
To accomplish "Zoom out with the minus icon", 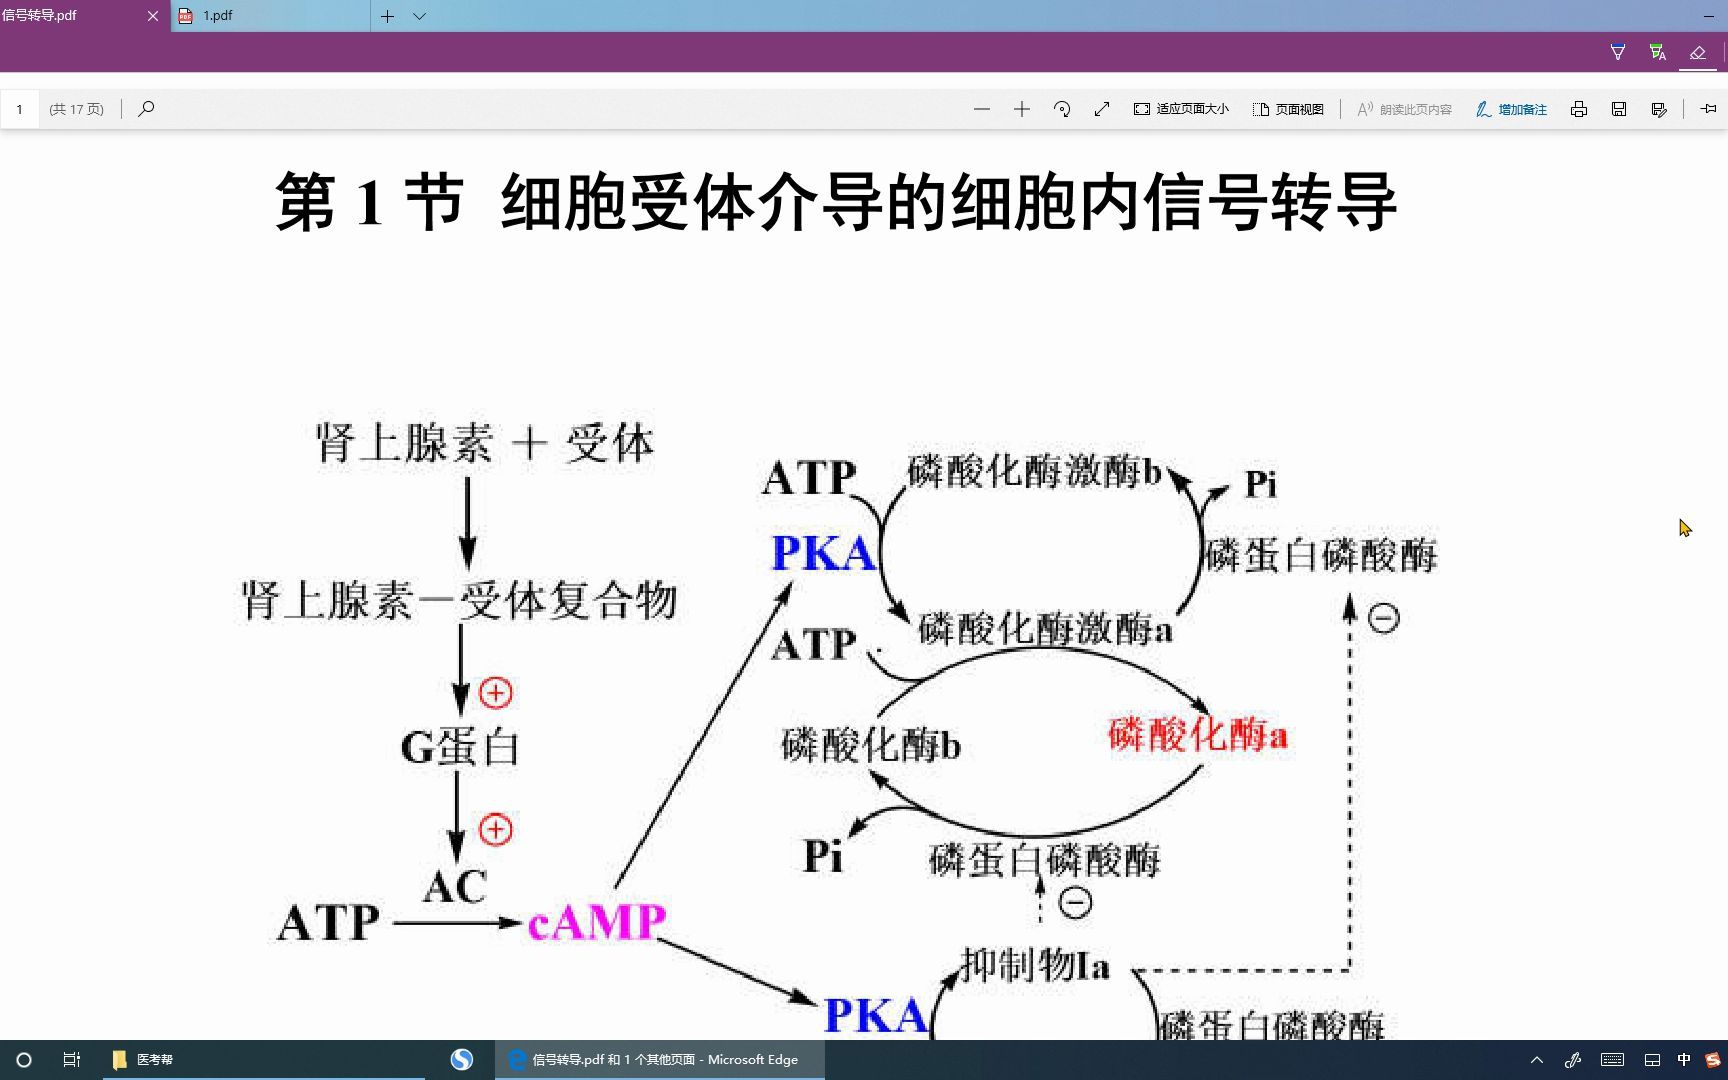I will click(981, 109).
